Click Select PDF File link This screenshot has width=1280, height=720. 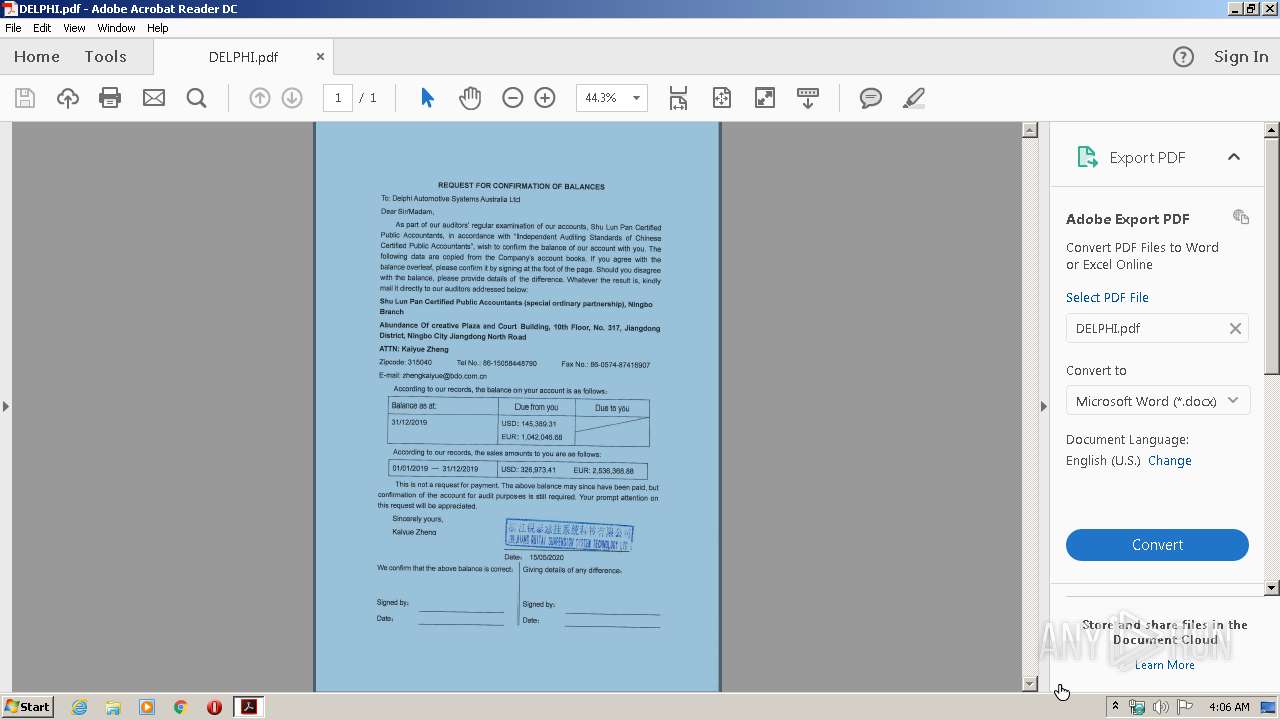(1107, 297)
